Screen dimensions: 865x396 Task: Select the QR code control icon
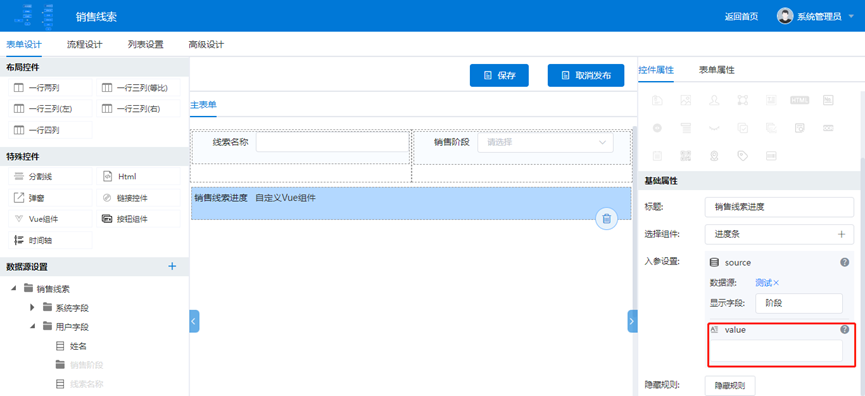[x=686, y=156]
